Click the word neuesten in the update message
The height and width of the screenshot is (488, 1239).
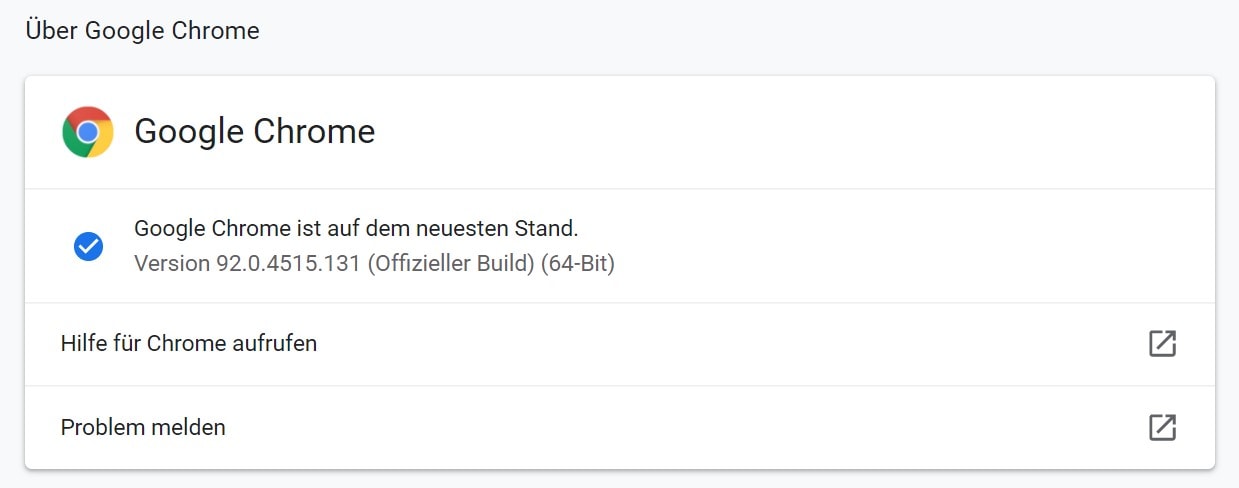[x=473, y=228]
